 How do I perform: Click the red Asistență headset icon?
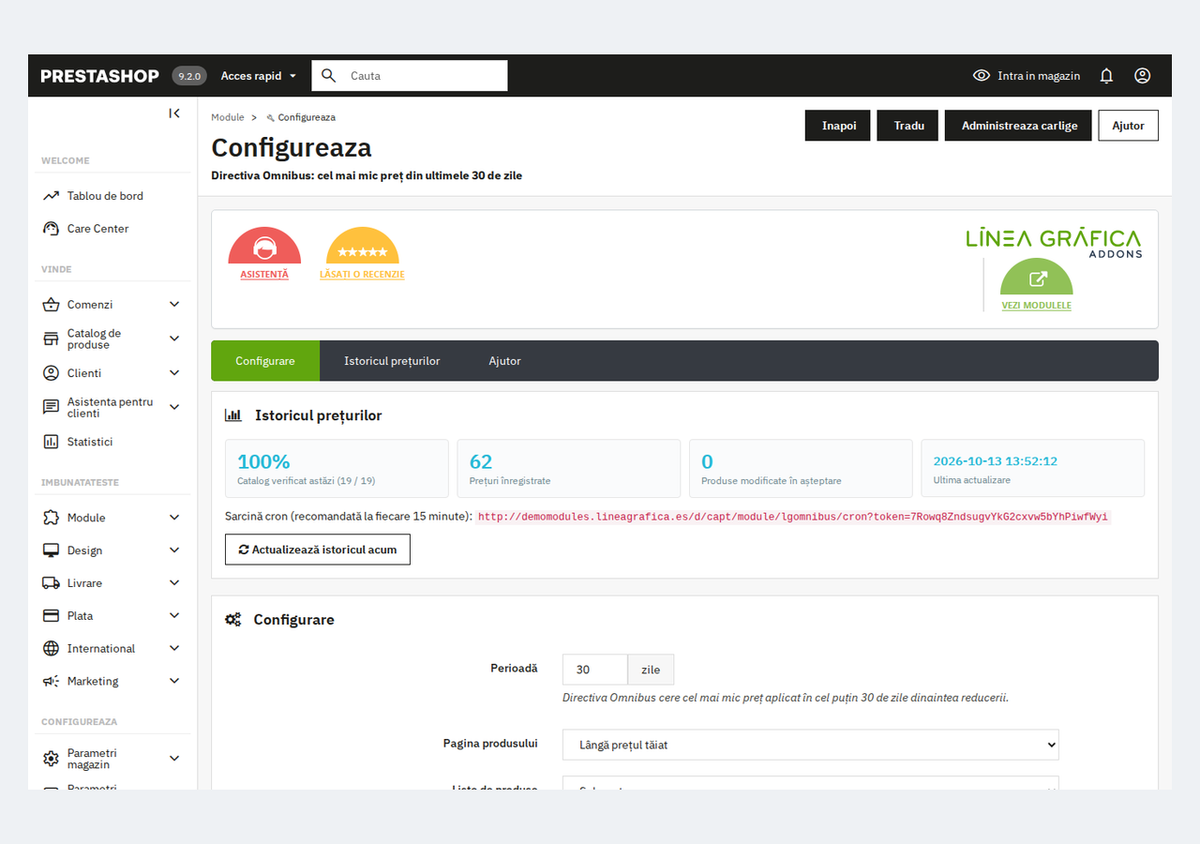point(264,246)
